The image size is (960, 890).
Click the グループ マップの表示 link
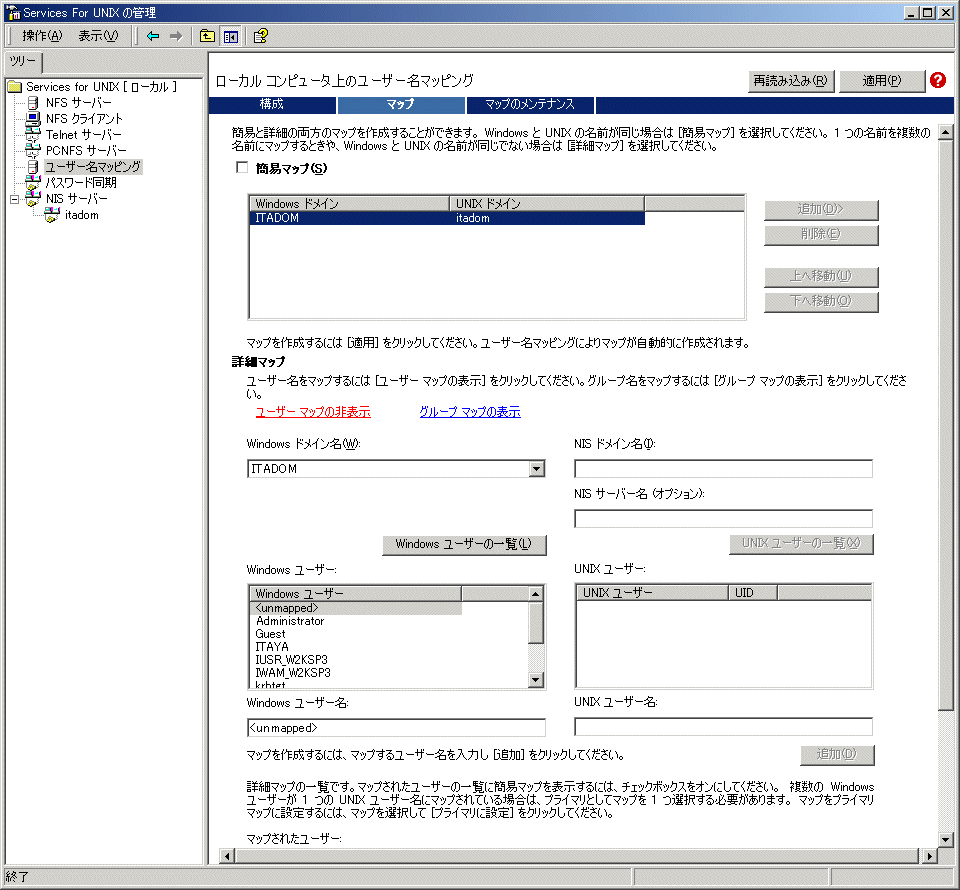point(470,412)
